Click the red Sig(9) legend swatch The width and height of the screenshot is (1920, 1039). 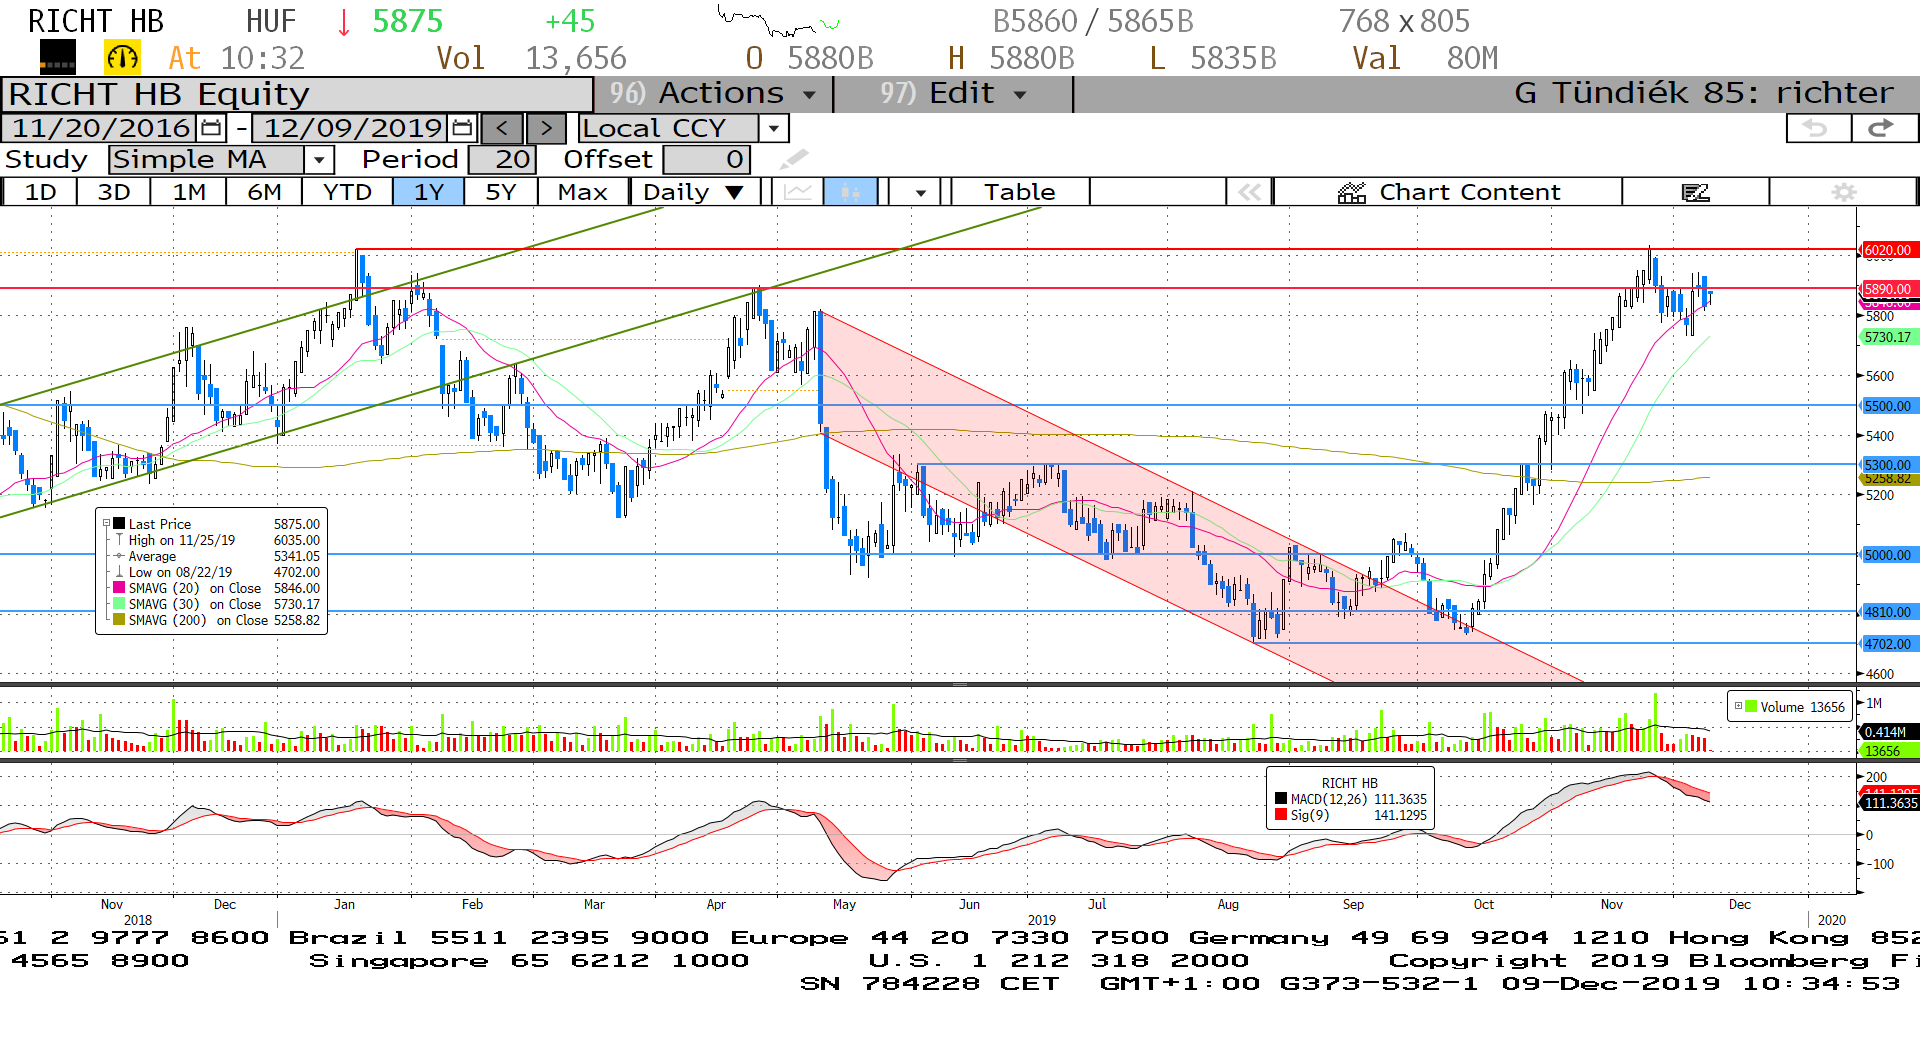point(1281,815)
